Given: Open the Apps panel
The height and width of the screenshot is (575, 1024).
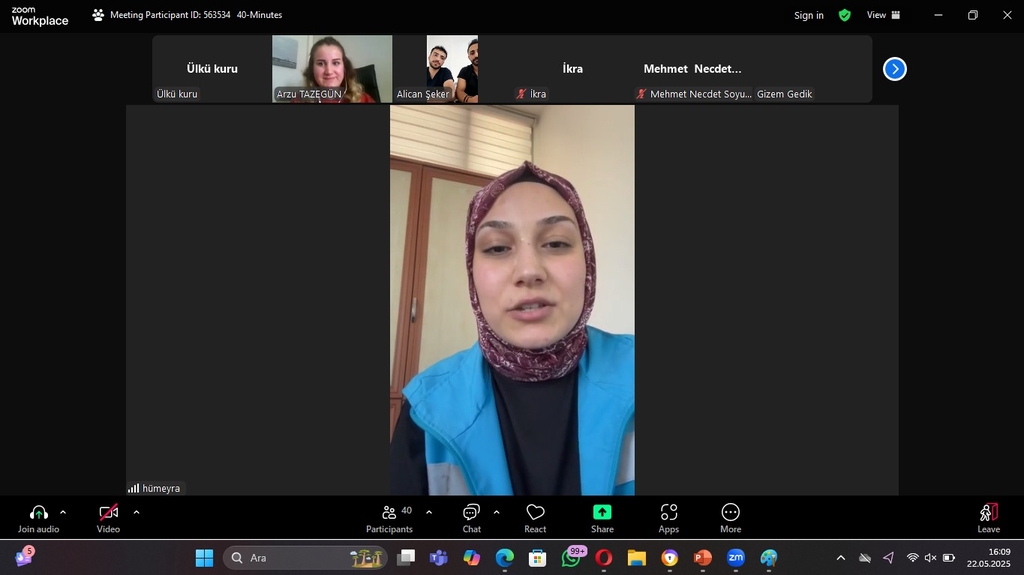Looking at the screenshot, I should (668, 517).
